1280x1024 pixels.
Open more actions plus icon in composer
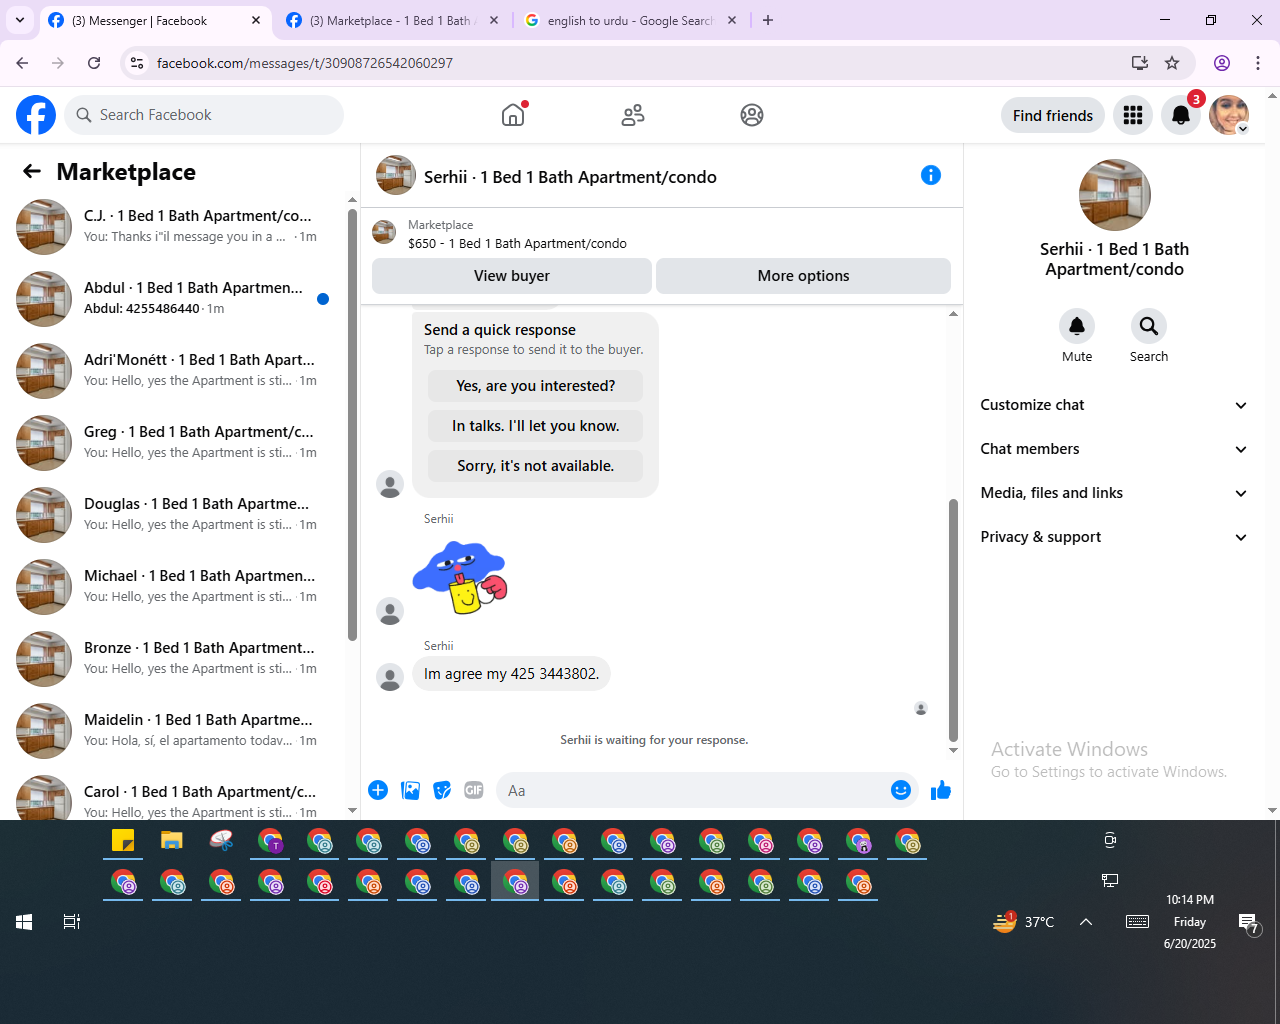pyautogui.click(x=378, y=790)
